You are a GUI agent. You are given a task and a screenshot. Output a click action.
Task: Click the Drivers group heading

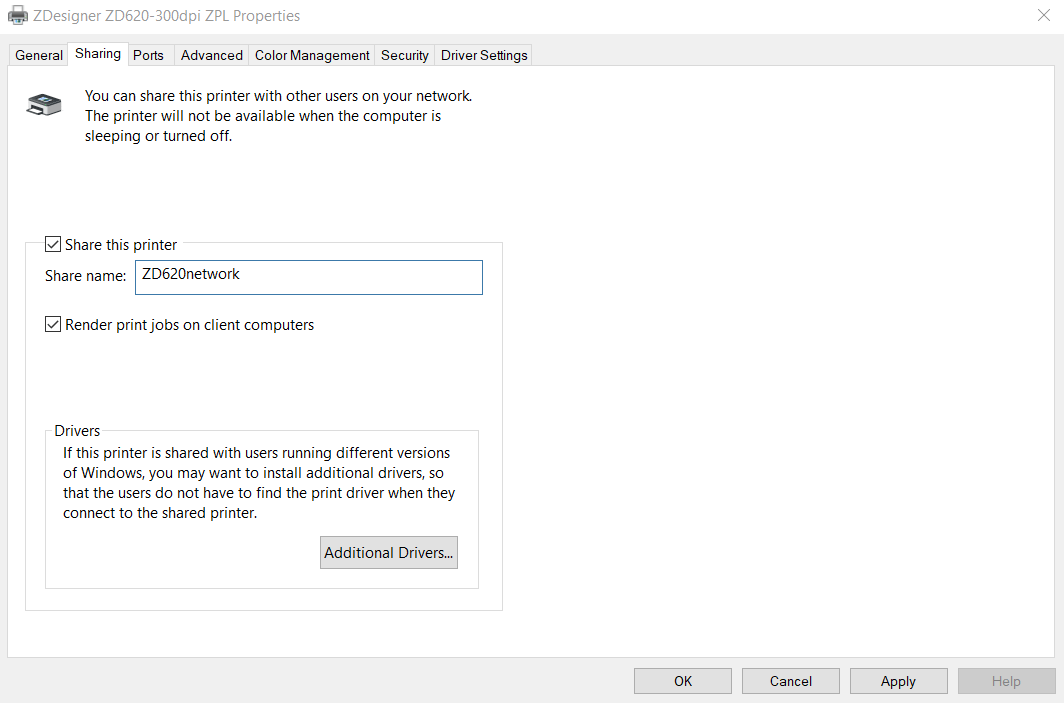[77, 431]
